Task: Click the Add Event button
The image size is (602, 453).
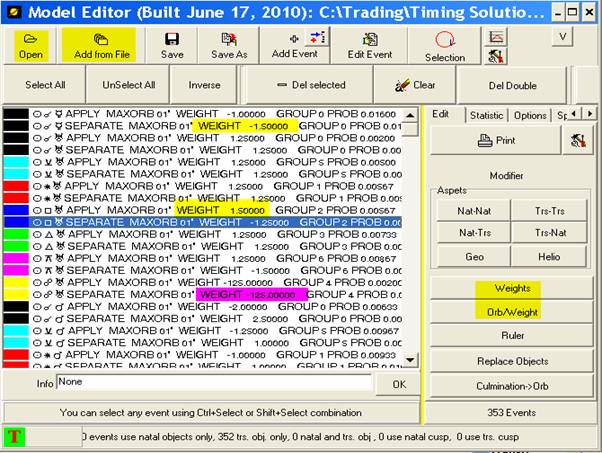Action: coord(294,46)
